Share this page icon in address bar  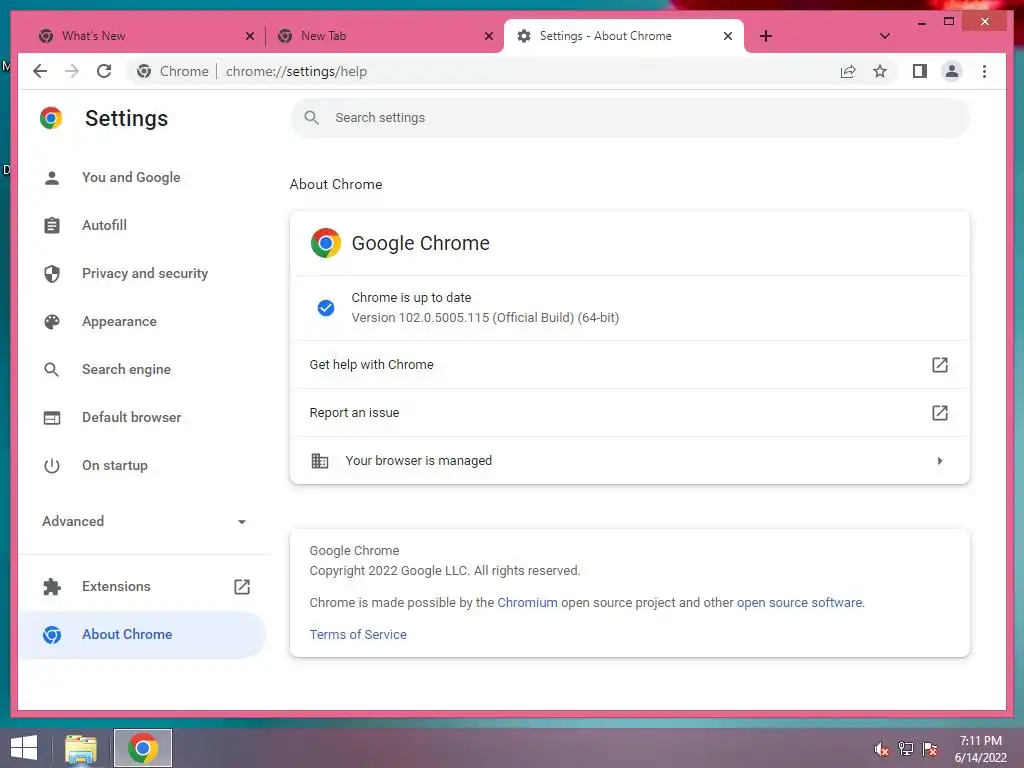pyautogui.click(x=848, y=71)
